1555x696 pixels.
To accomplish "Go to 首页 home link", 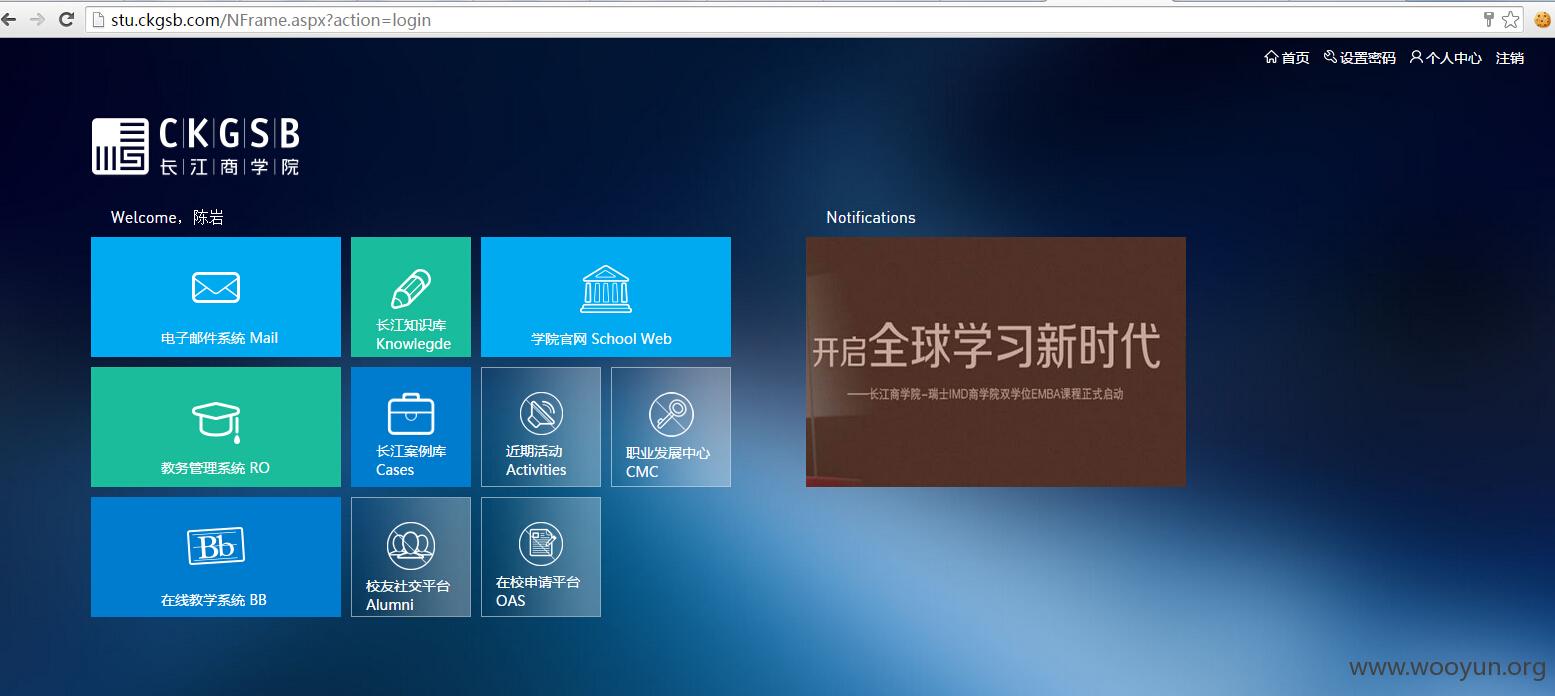I will click(1295, 58).
